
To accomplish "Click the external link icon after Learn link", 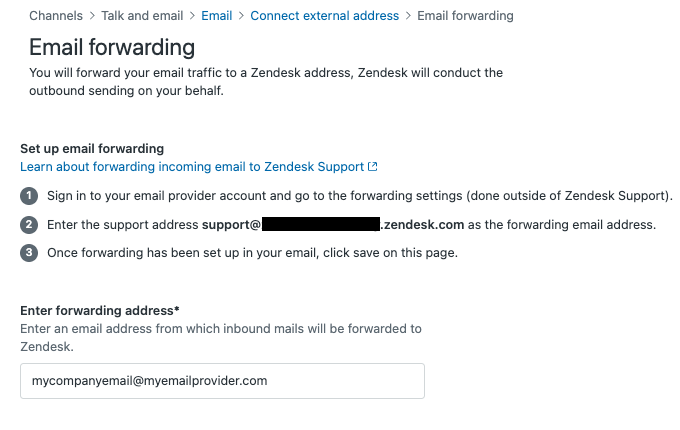I will 373,167.
